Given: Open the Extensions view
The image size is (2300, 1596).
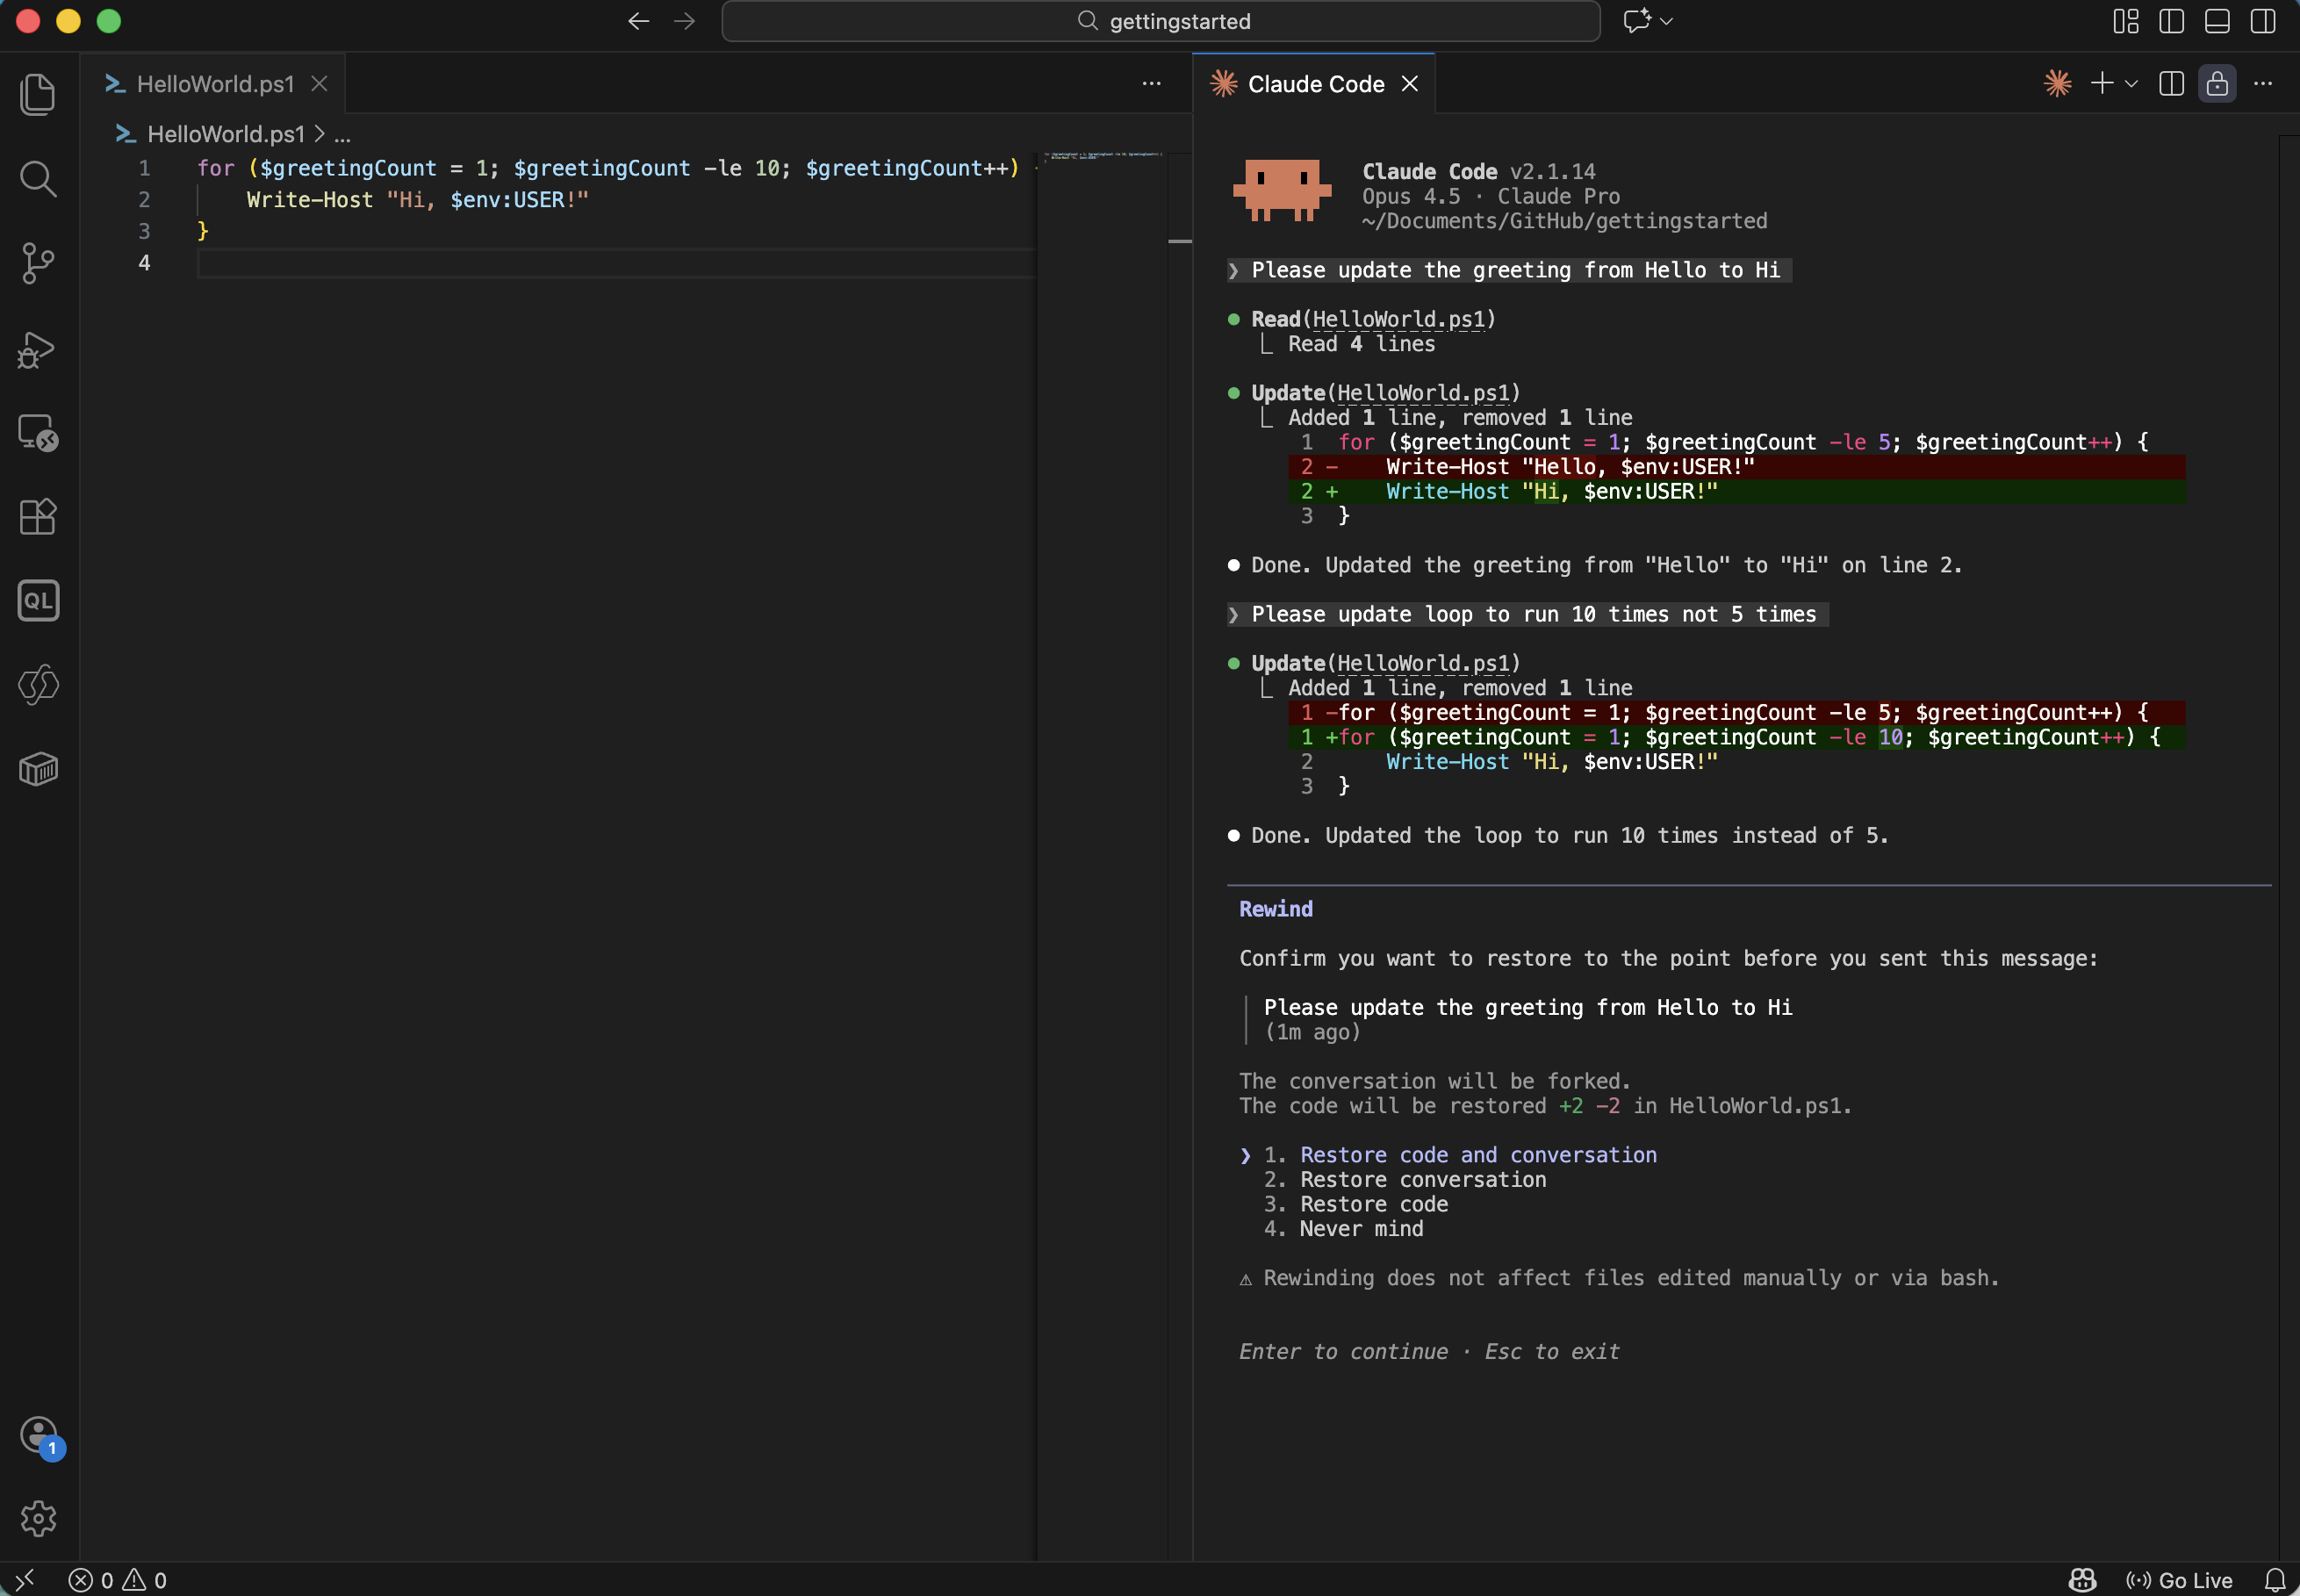Looking at the screenshot, I should click(39, 517).
